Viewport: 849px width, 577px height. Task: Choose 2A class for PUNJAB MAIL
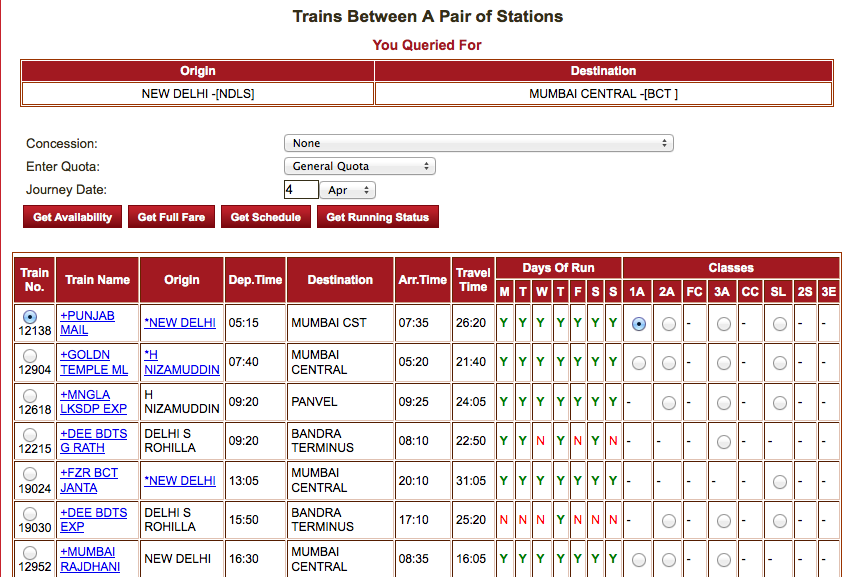(667, 323)
